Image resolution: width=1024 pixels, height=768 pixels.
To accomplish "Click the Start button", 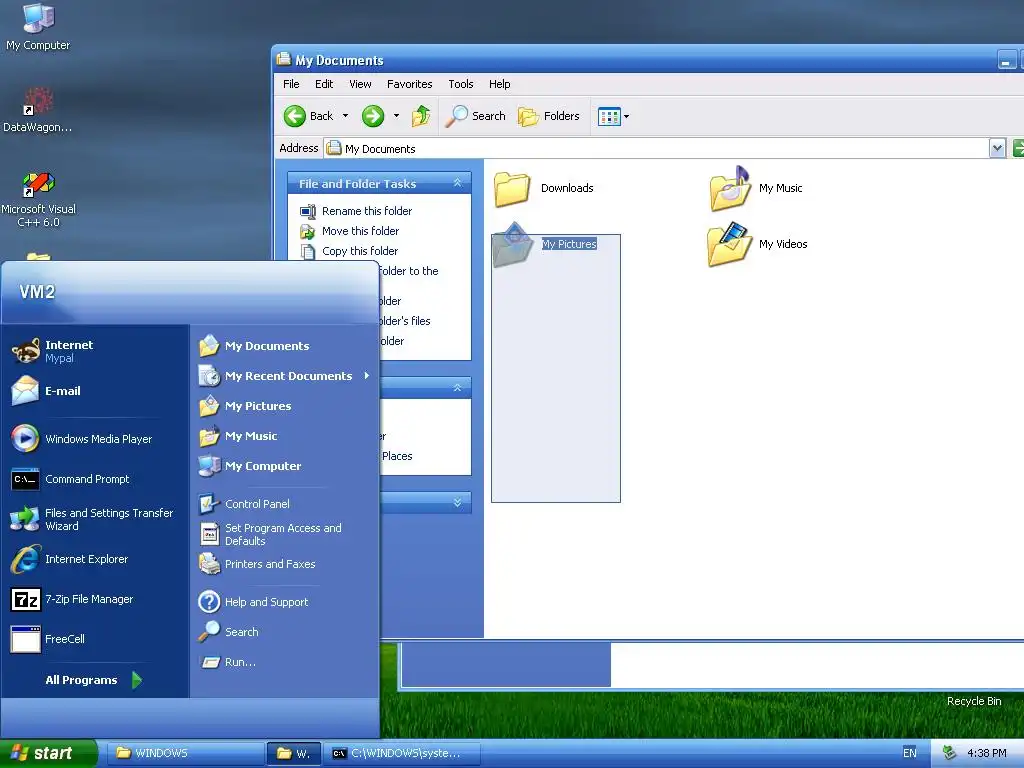I will (x=48, y=753).
